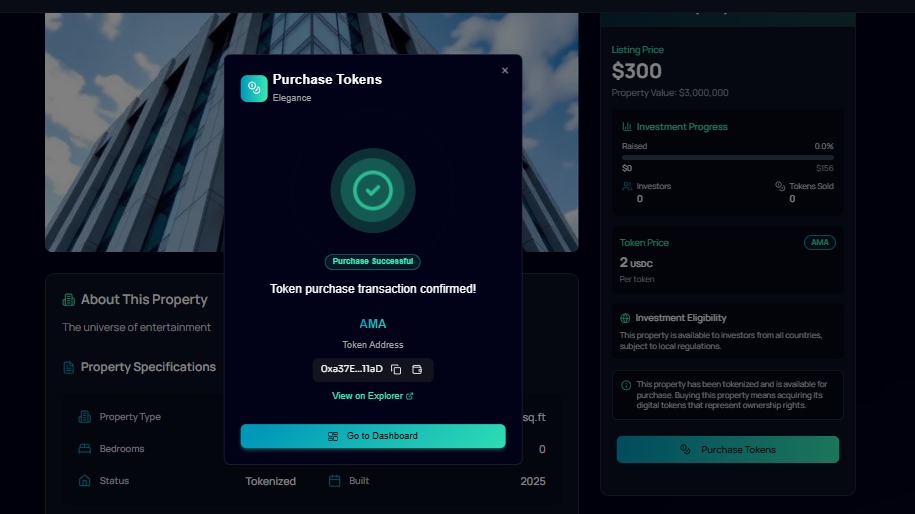Viewport: 915px width, 514px height.
Task: Click the green success checkmark circle
Action: 373,190
